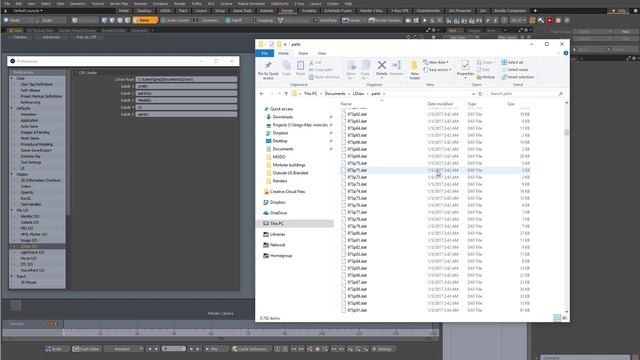
Task: Open Properties via the checkmark icon
Action: coord(465,65)
